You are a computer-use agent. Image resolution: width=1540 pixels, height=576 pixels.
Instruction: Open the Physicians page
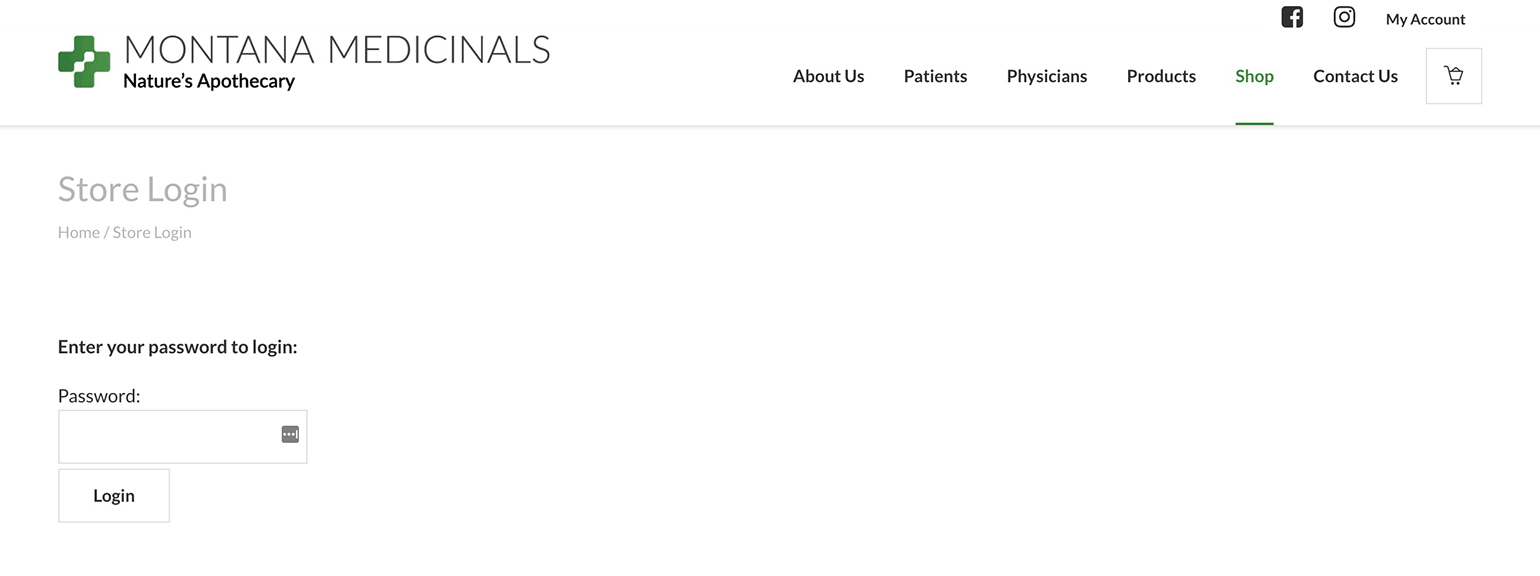[1046, 76]
